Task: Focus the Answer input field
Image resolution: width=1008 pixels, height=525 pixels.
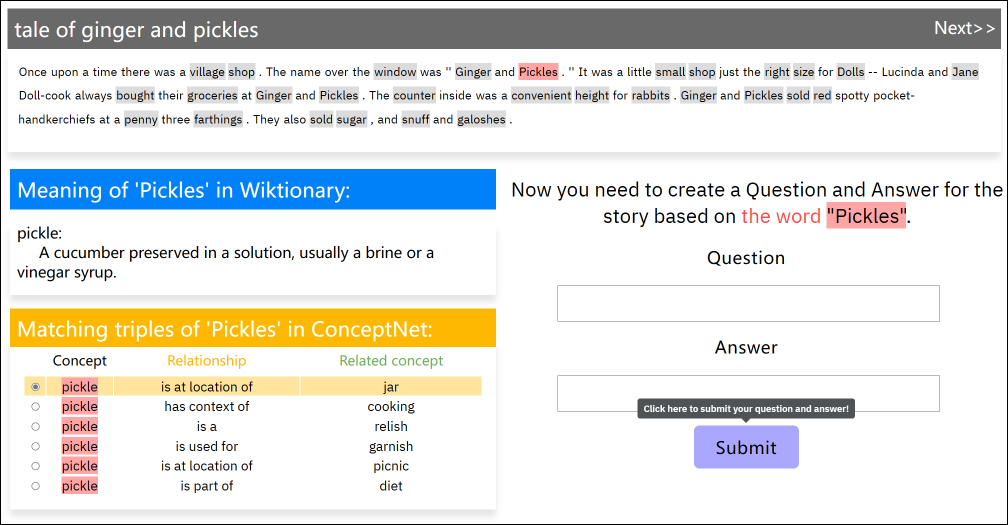Action: click(748, 393)
